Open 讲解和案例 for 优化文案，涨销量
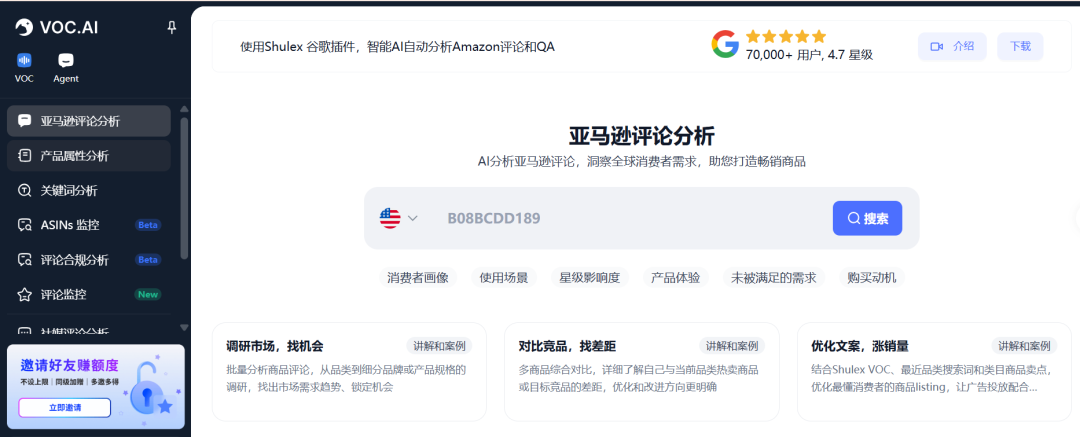 [x=1025, y=346]
